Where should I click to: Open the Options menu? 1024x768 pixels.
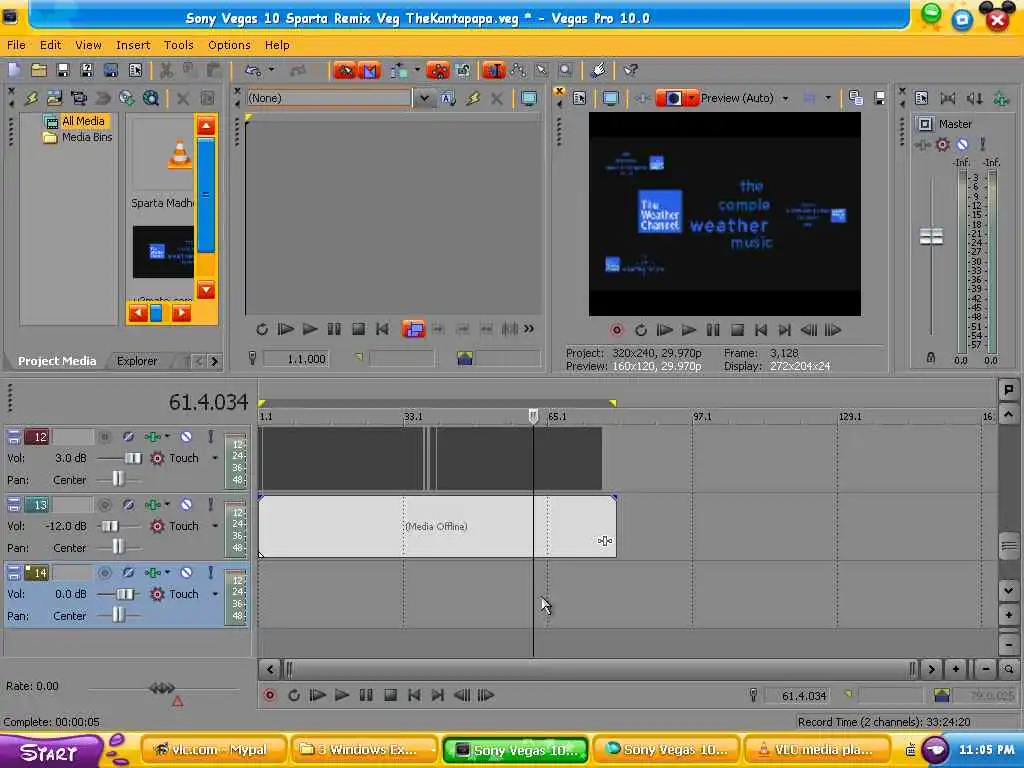[x=229, y=45]
